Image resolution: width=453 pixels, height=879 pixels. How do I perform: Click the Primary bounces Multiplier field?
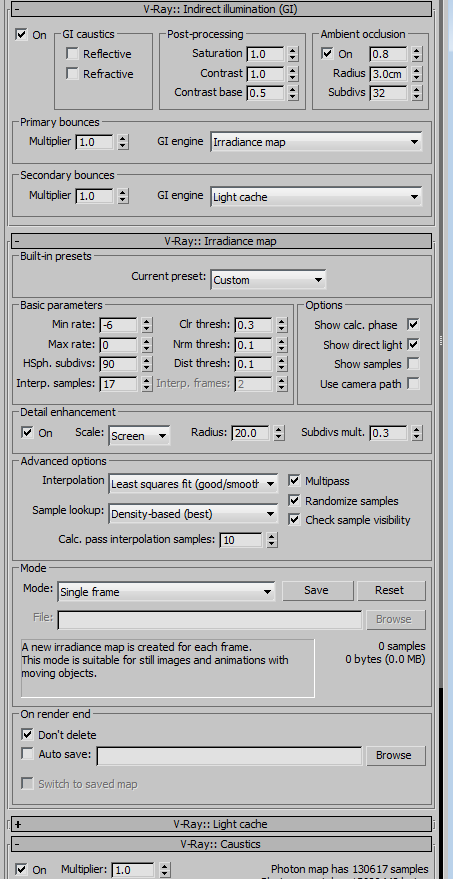click(x=95, y=142)
